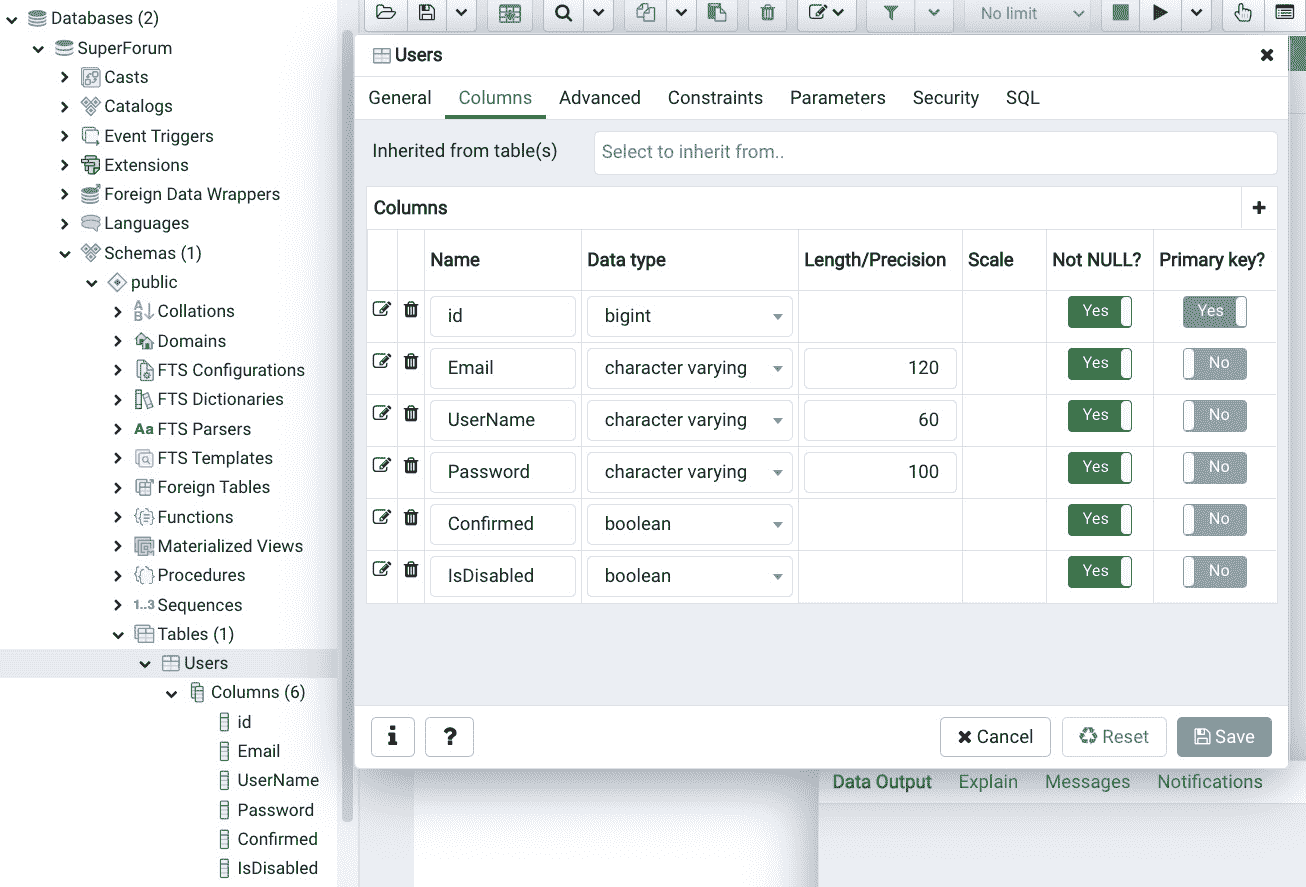Expand the Casts tree node
This screenshot has height=887, width=1306.
tap(63, 76)
